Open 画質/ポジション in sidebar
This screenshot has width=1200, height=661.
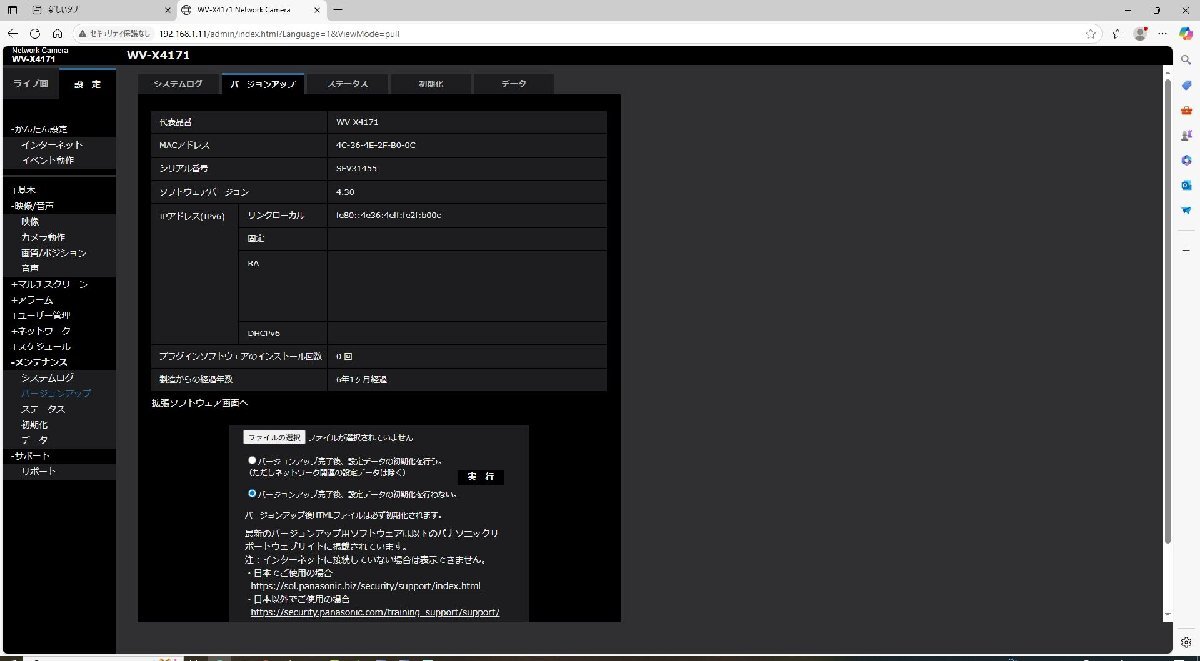click(53, 253)
